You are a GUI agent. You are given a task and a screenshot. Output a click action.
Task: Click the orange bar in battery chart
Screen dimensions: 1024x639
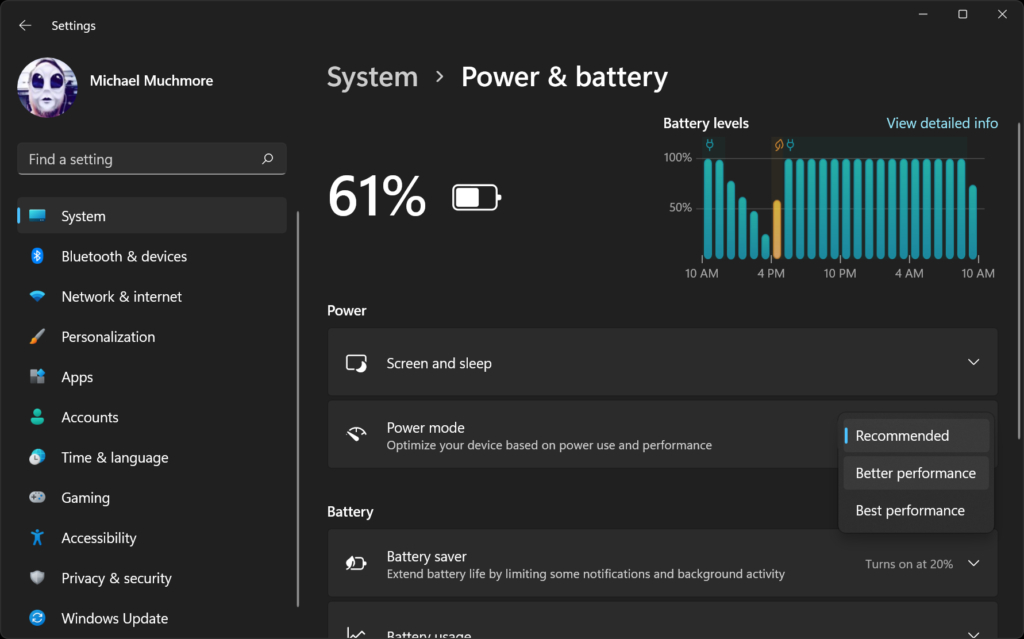click(x=777, y=229)
